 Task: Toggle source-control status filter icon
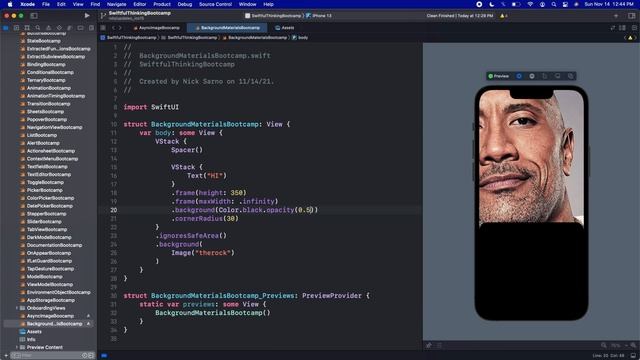91,356
